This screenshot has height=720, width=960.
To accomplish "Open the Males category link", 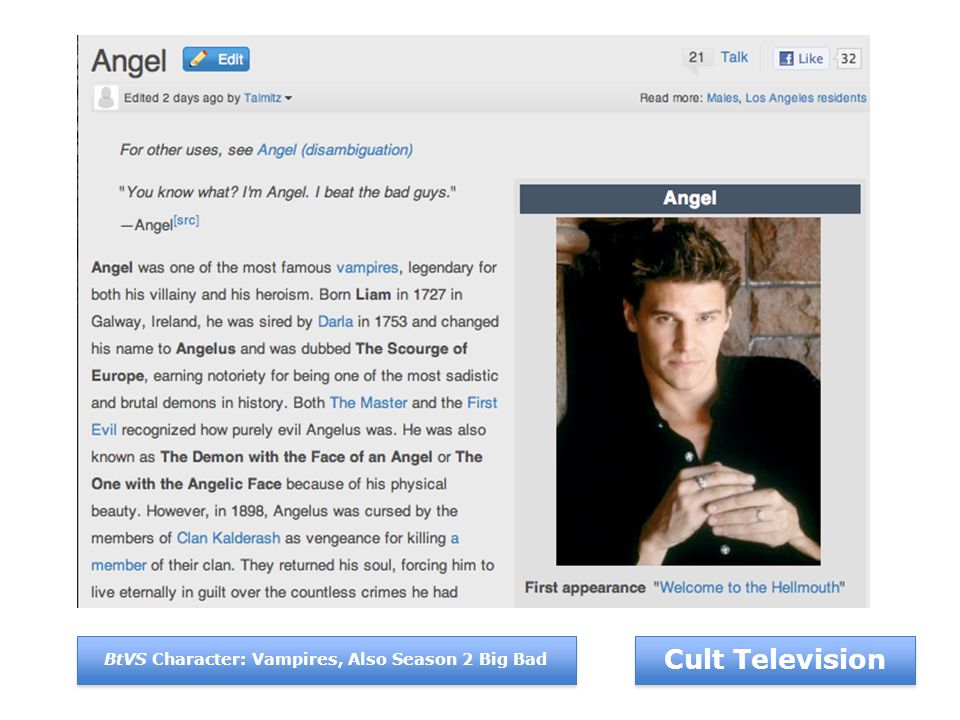I will 722,98.
